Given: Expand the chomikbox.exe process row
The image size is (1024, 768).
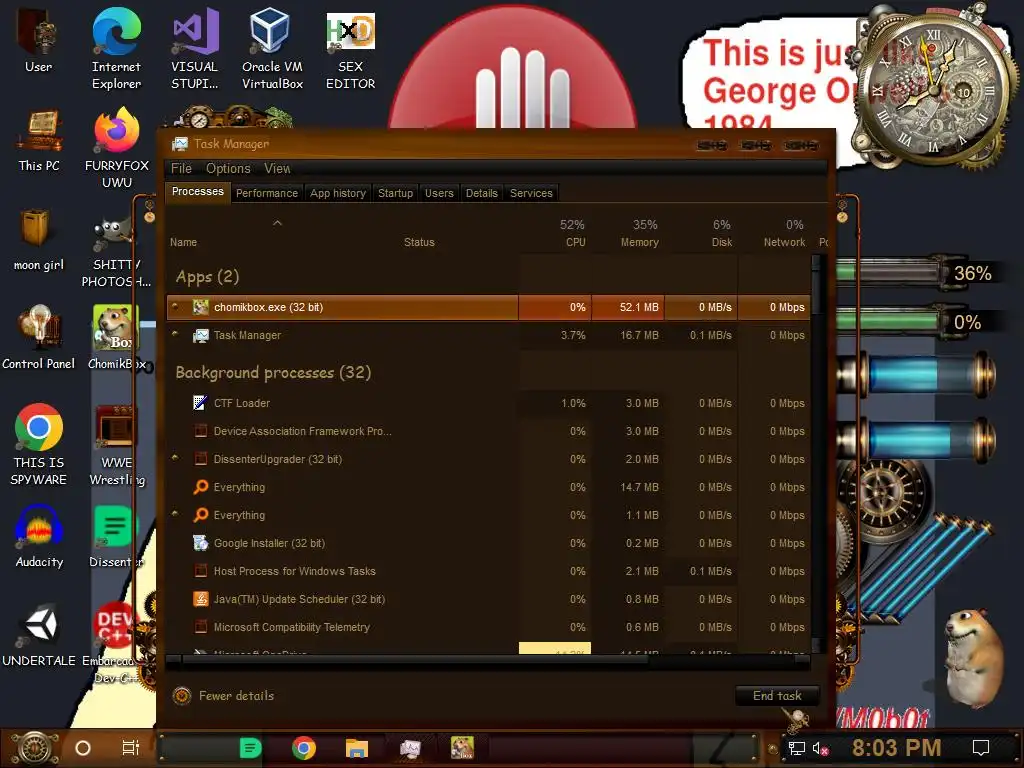Looking at the screenshot, I should click(x=175, y=306).
